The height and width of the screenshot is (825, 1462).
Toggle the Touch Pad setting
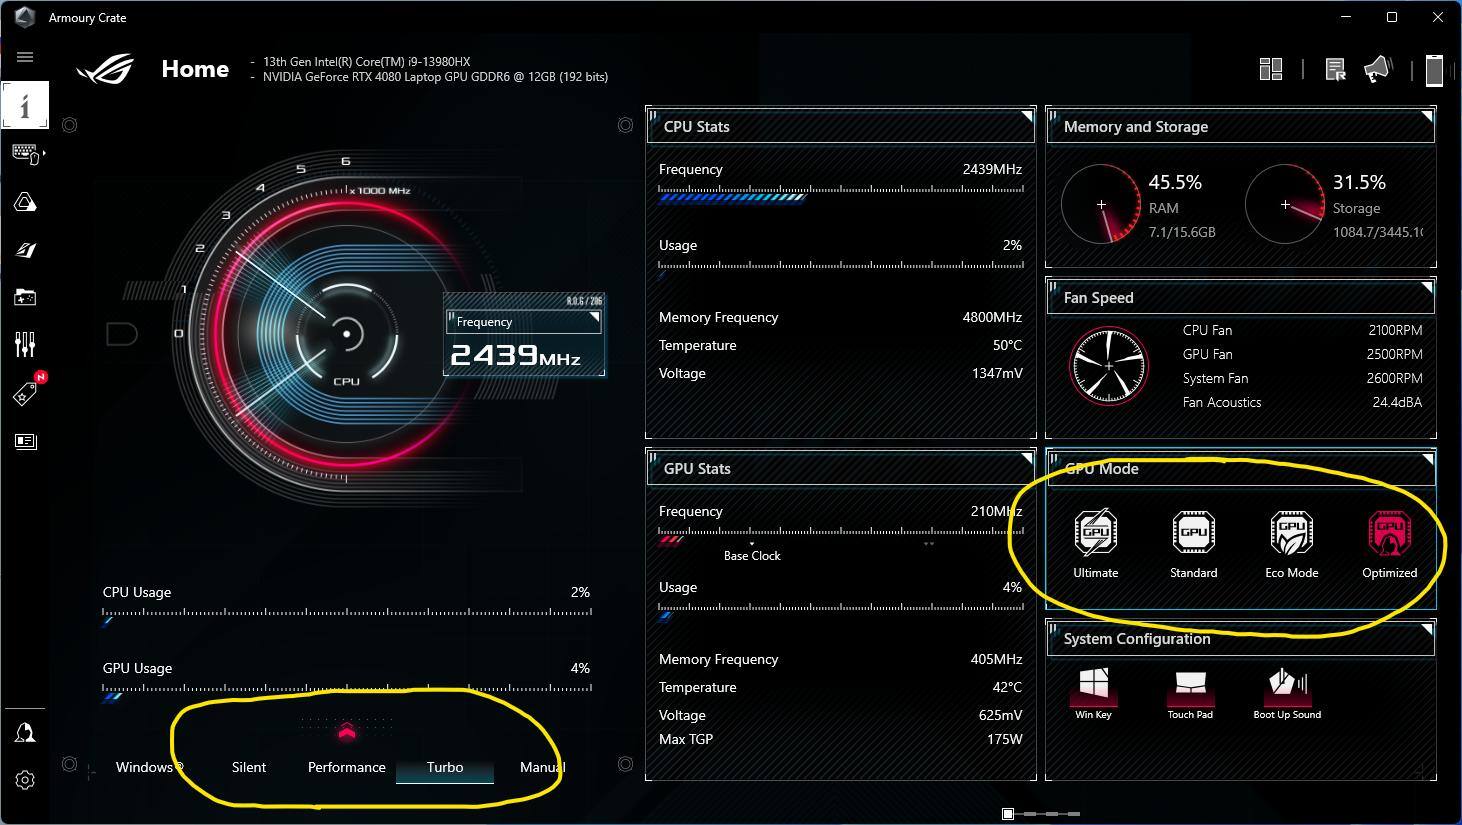coord(1190,692)
